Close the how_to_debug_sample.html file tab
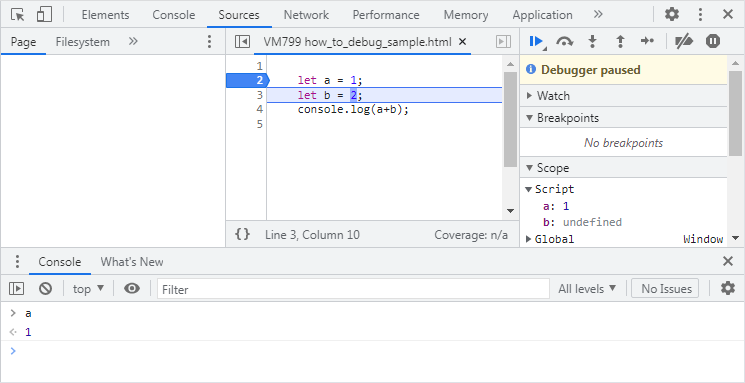The image size is (745, 383). 462,41
